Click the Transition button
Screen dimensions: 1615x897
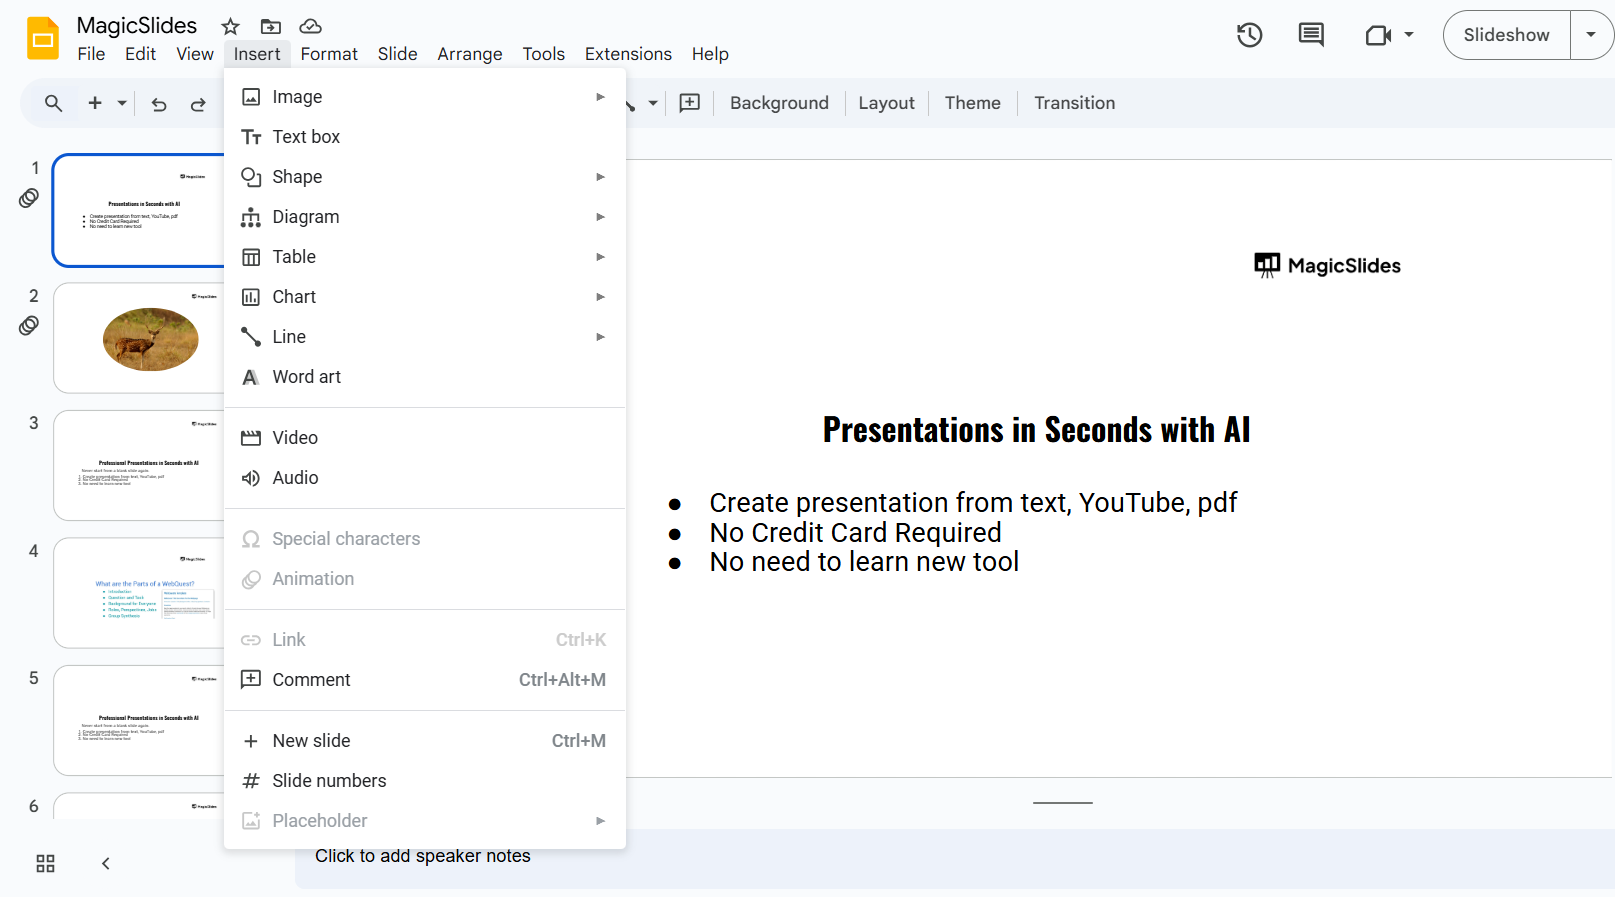click(1074, 103)
